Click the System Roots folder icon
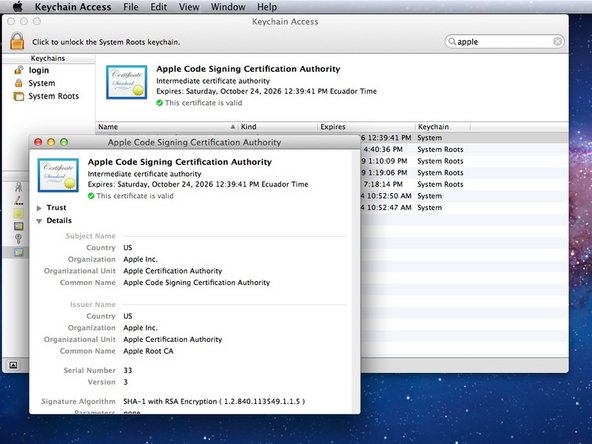 (18, 96)
